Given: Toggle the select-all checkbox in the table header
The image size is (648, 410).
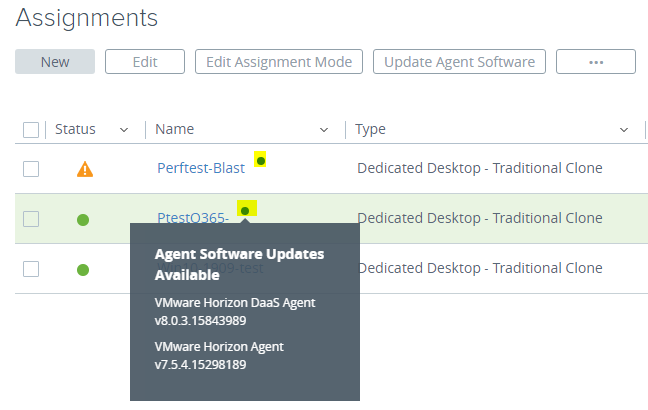Looking at the screenshot, I should click(x=31, y=130).
